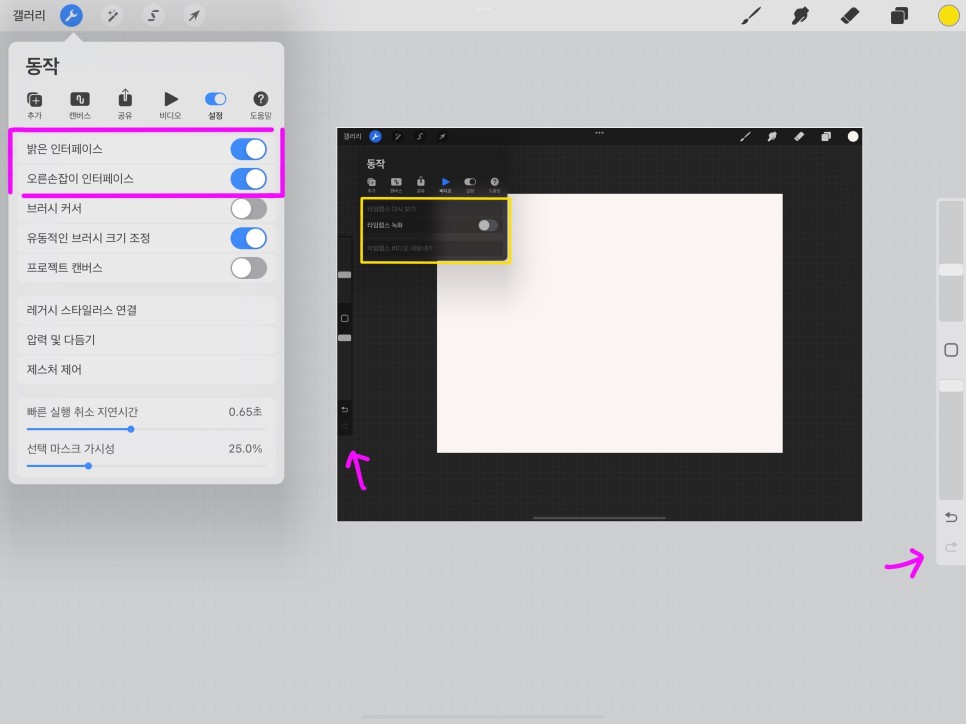Click eraser icon in the dark-interface screenshot
This screenshot has height=724, width=966.
click(799, 136)
